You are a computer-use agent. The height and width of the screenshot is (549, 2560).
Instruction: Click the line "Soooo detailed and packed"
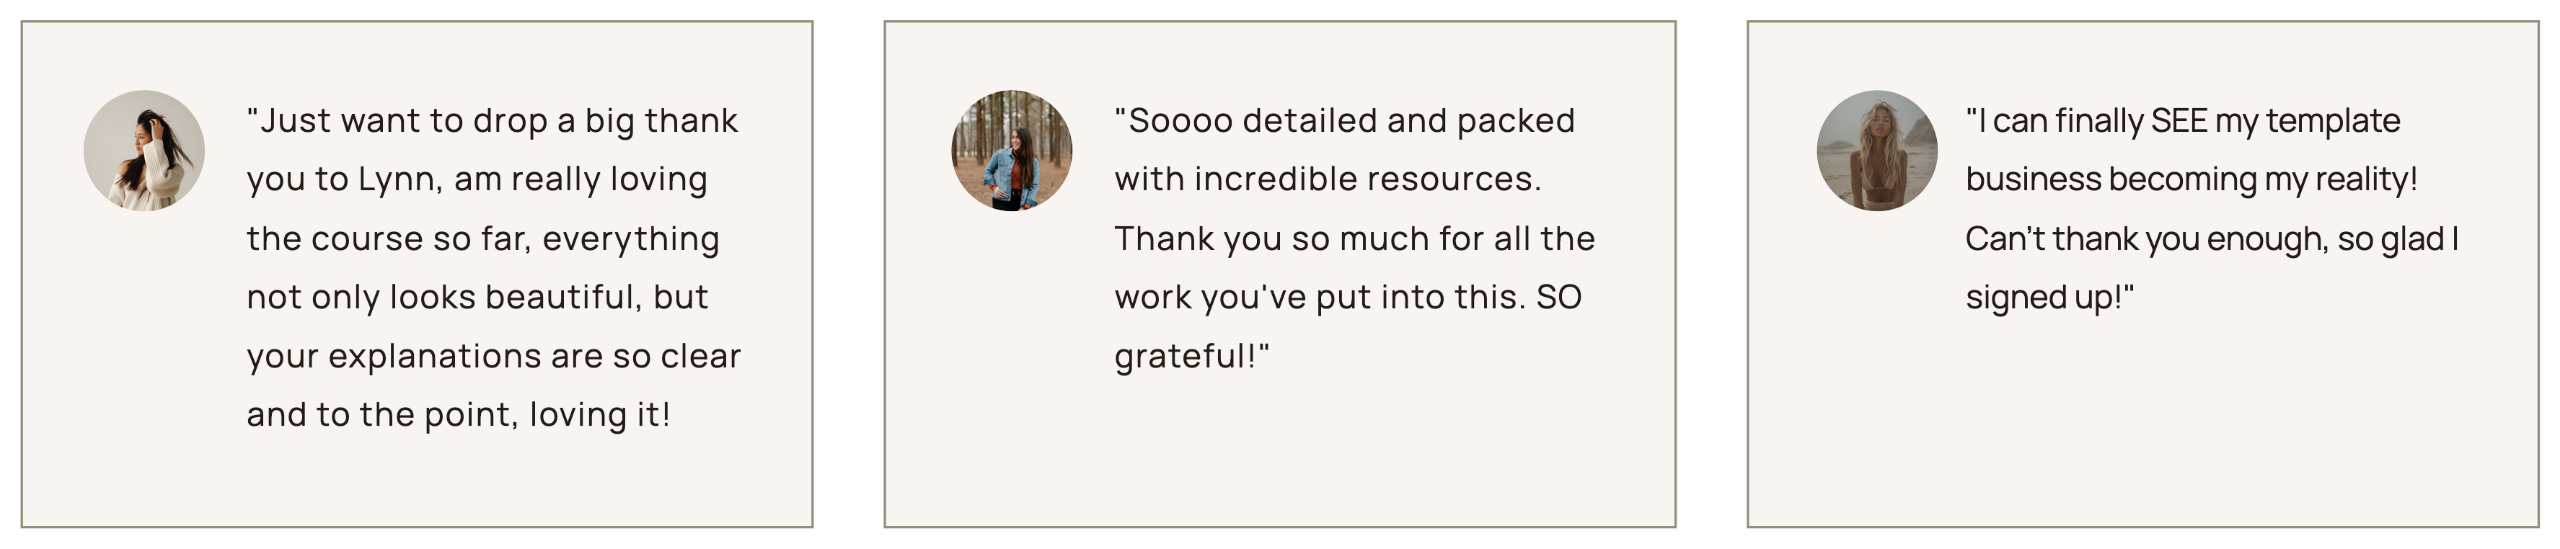pyautogui.click(x=1344, y=121)
